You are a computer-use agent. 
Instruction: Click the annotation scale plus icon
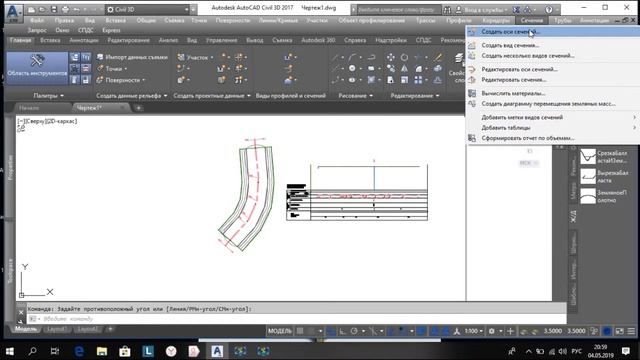pos(510,331)
